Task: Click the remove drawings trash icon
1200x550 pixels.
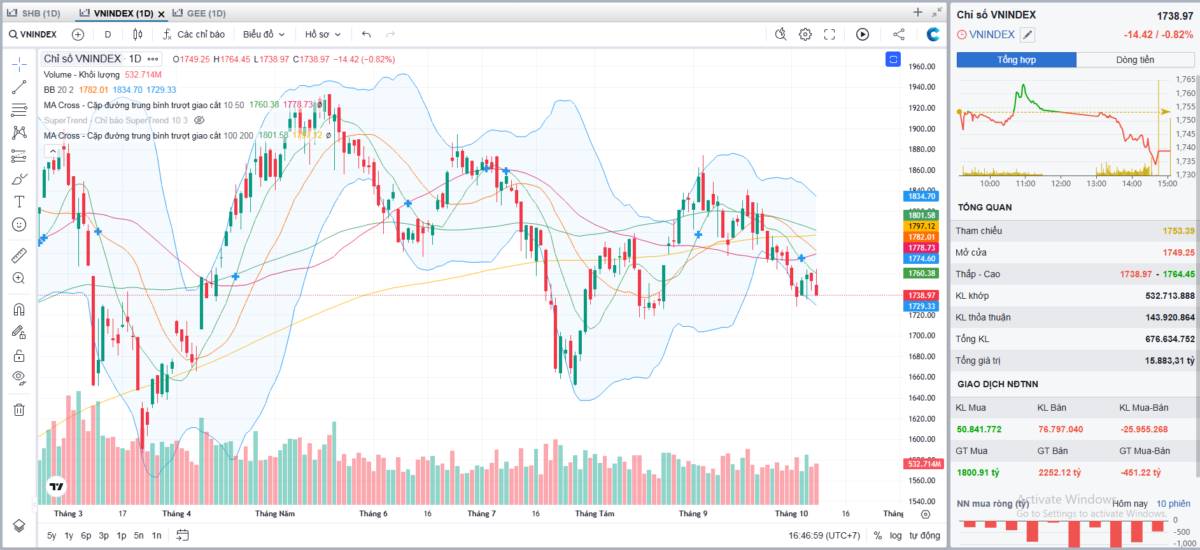Action: coord(18,409)
